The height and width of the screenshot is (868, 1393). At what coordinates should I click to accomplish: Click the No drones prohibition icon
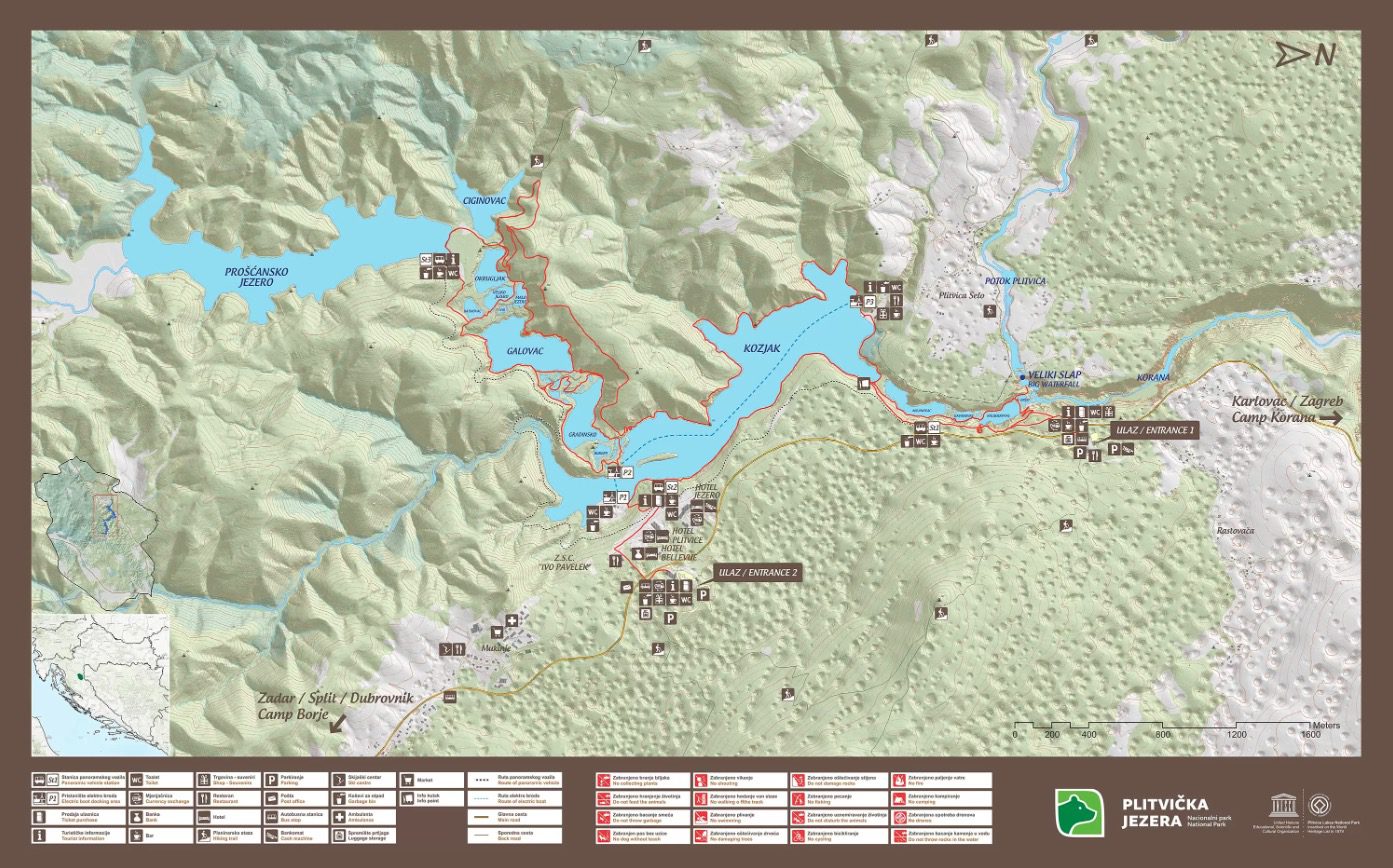(898, 817)
